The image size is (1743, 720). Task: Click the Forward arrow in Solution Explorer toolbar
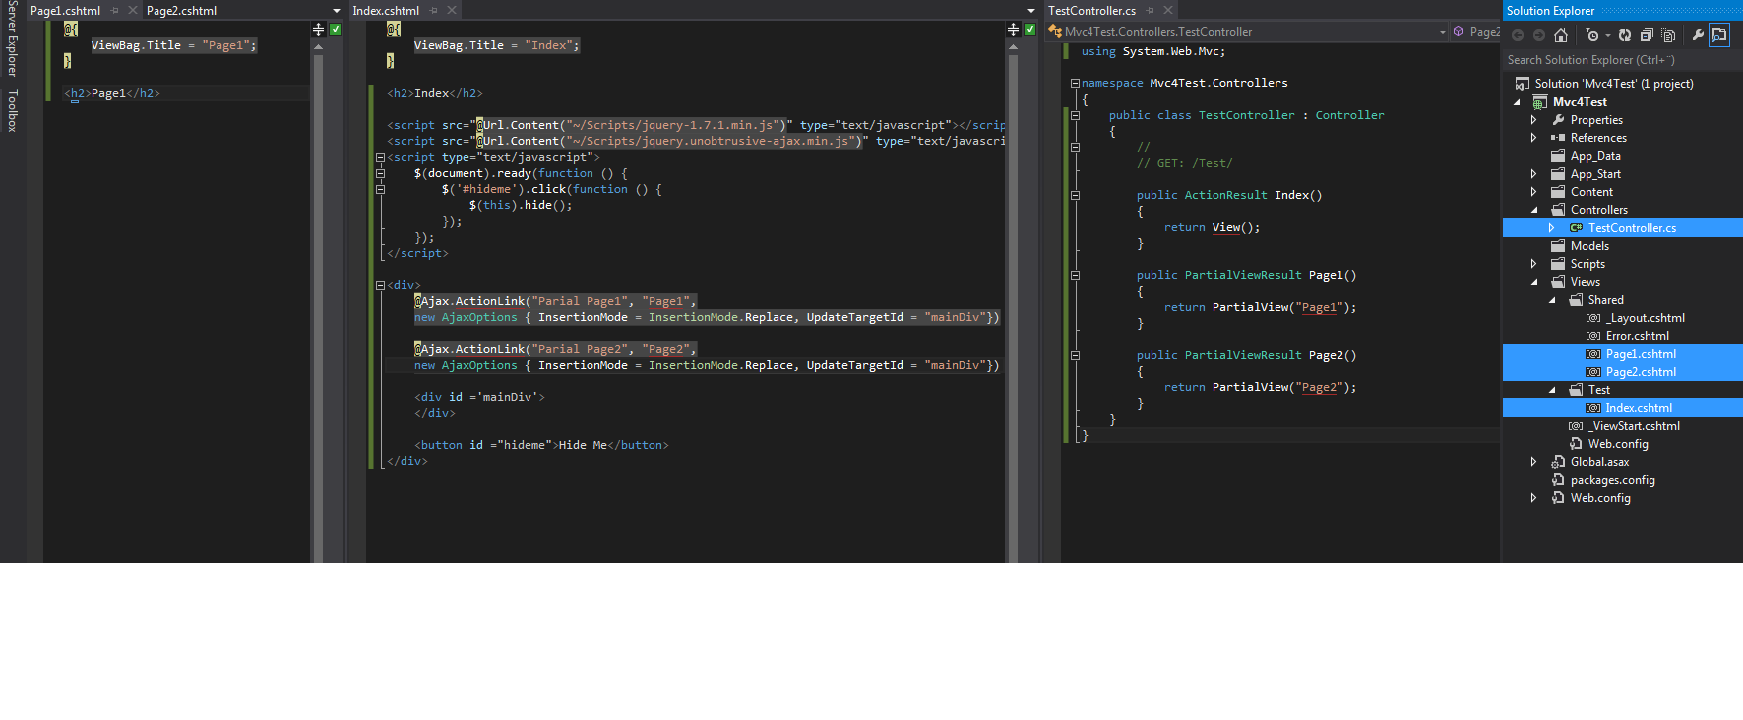(1539, 35)
